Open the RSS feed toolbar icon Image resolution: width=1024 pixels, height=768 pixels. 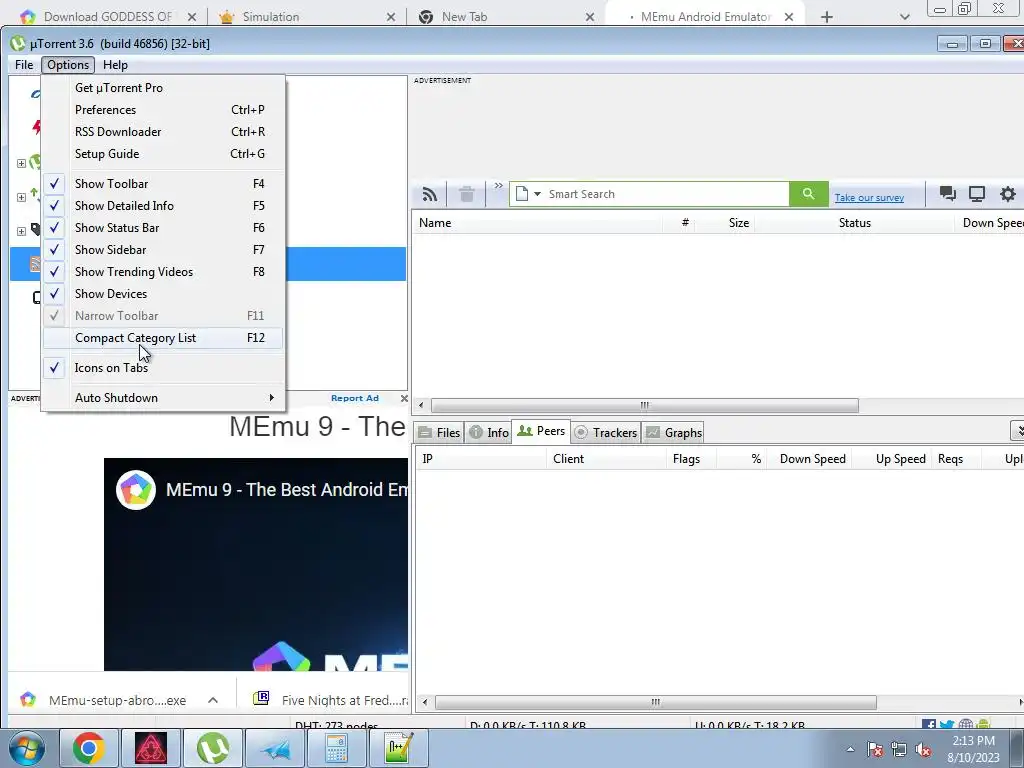pyautogui.click(x=430, y=195)
